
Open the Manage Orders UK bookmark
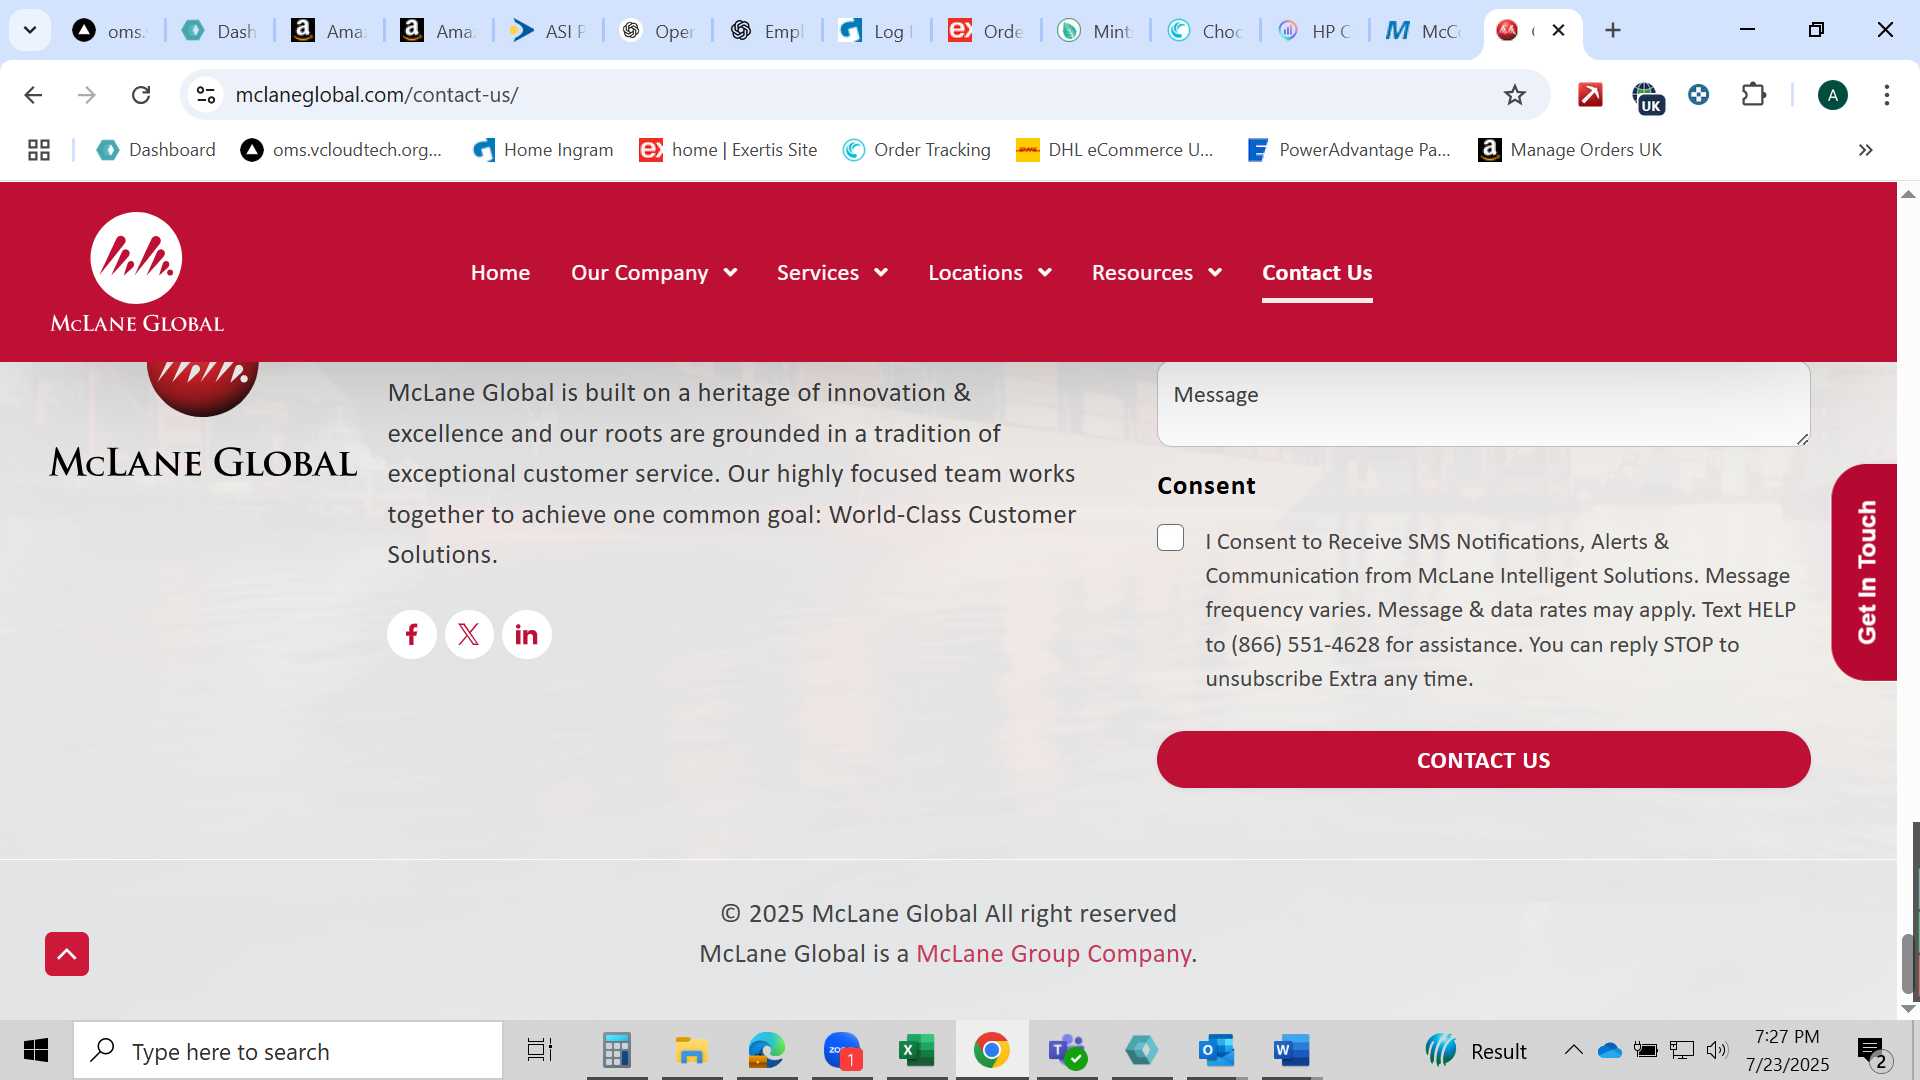(x=1570, y=150)
